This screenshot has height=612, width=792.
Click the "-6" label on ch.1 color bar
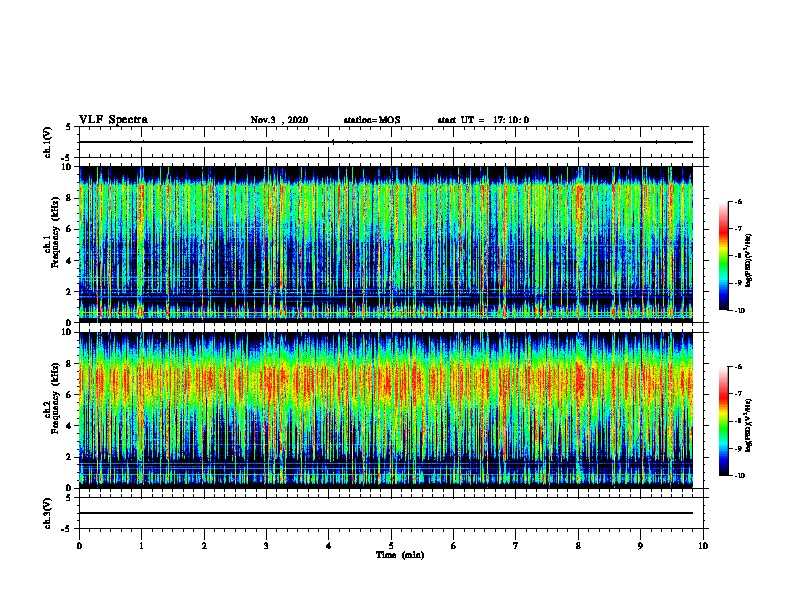738,201
